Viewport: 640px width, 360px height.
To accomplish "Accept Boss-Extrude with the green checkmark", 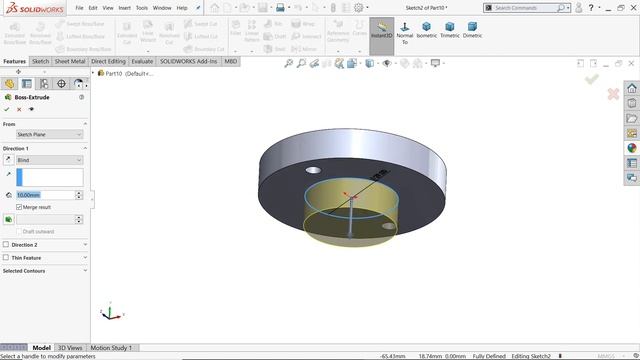I will coord(7,109).
